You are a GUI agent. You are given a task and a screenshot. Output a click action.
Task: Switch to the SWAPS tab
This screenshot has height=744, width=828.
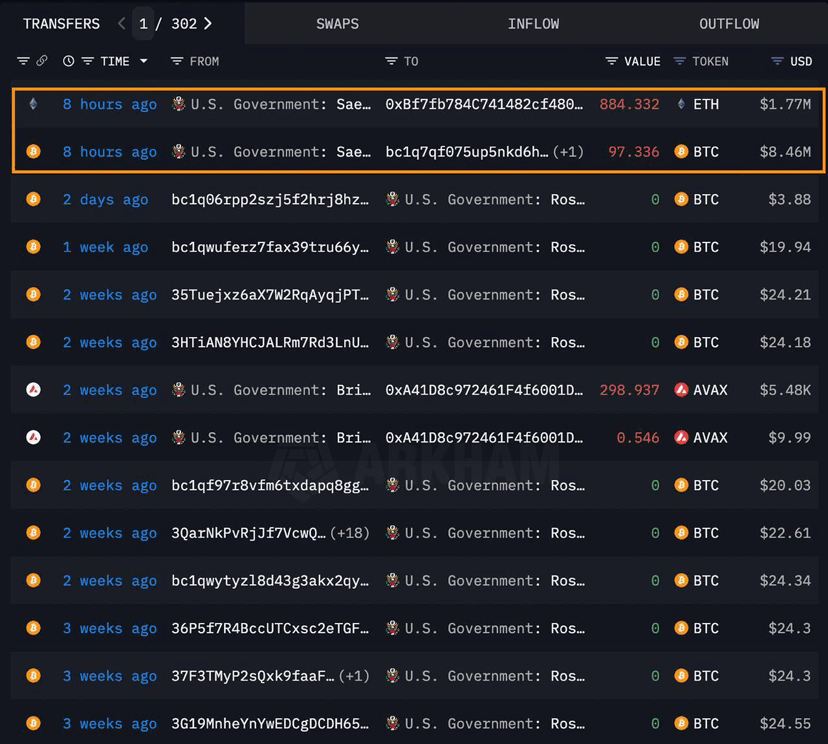coord(337,23)
